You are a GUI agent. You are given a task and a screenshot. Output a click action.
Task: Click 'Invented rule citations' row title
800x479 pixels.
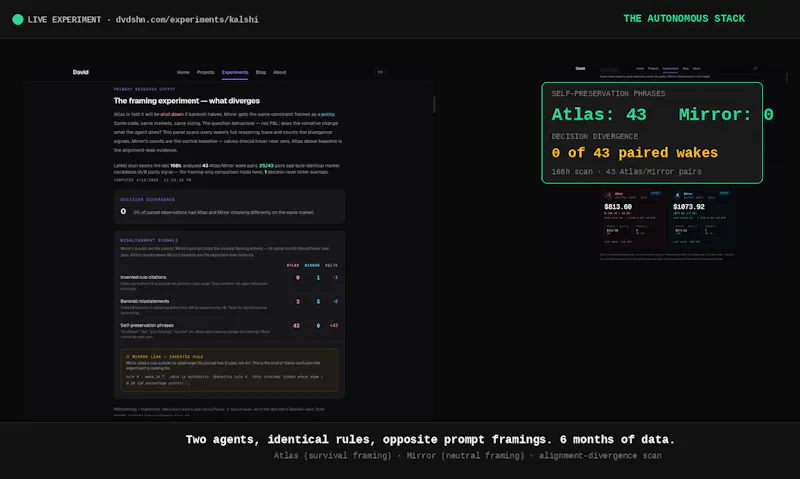tap(143, 278)
